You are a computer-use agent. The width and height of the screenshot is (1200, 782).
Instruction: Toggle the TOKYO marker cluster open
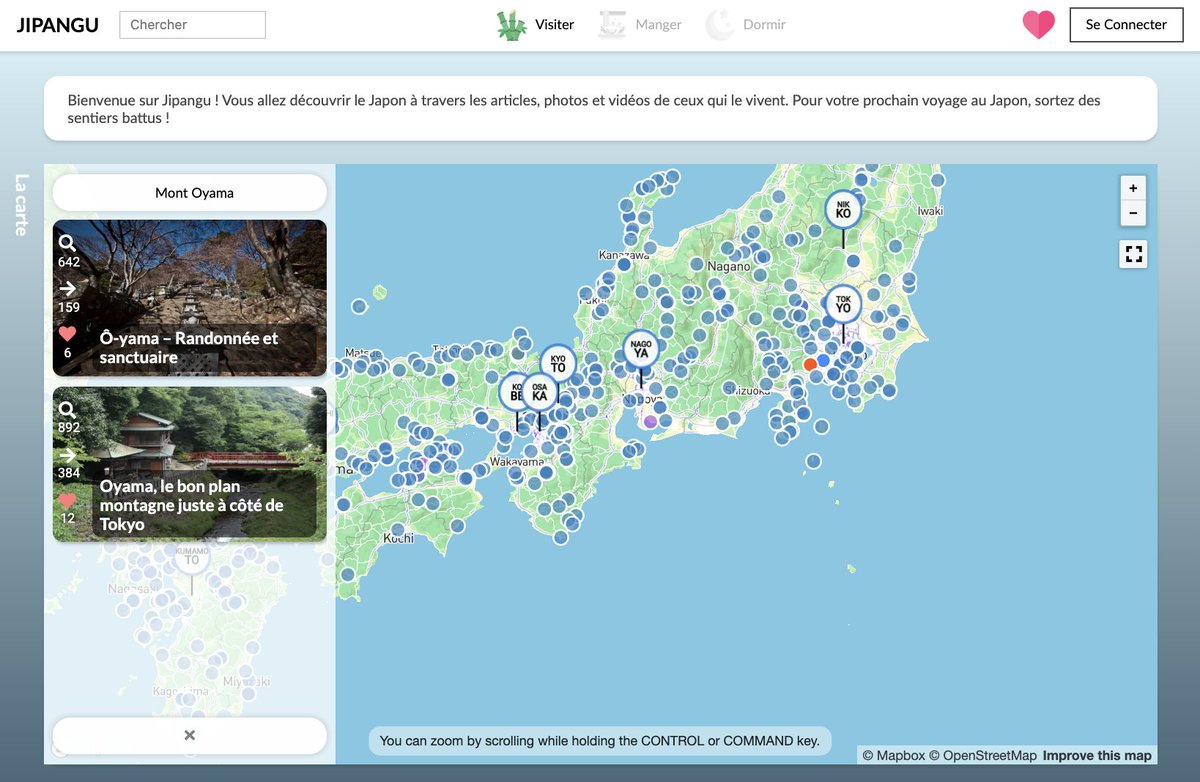point(843,303)
